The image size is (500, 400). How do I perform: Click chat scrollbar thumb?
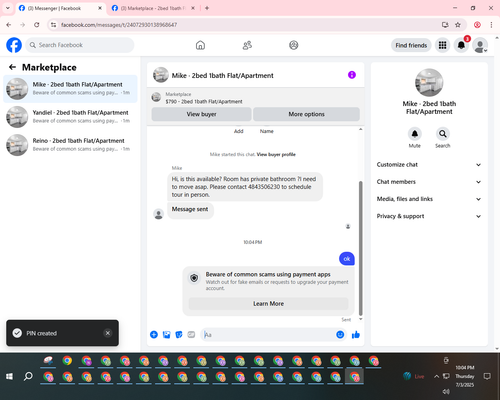[x=360, y=248]
